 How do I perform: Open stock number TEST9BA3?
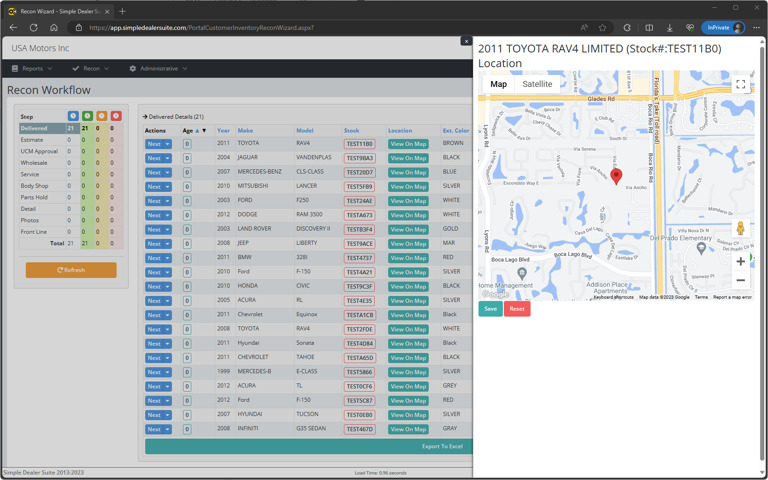coord(360,158)
